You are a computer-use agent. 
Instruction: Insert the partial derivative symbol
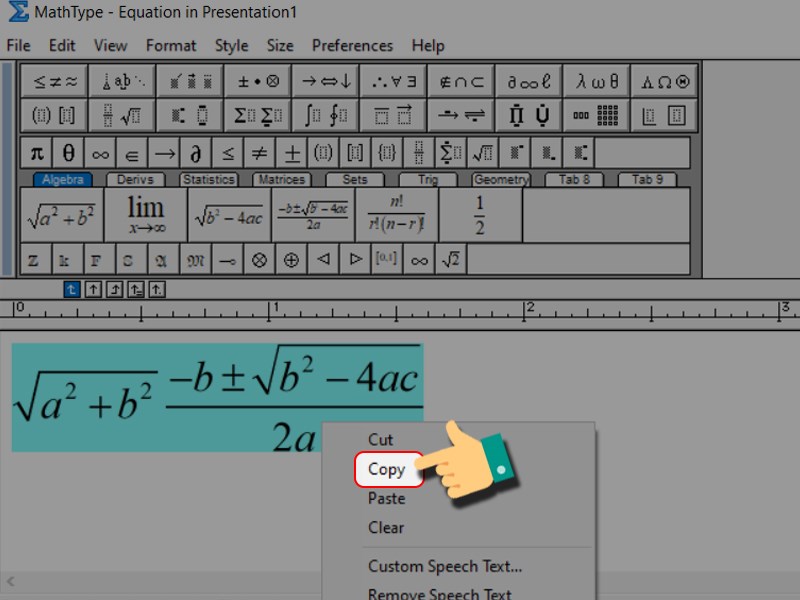coord(196,152)
